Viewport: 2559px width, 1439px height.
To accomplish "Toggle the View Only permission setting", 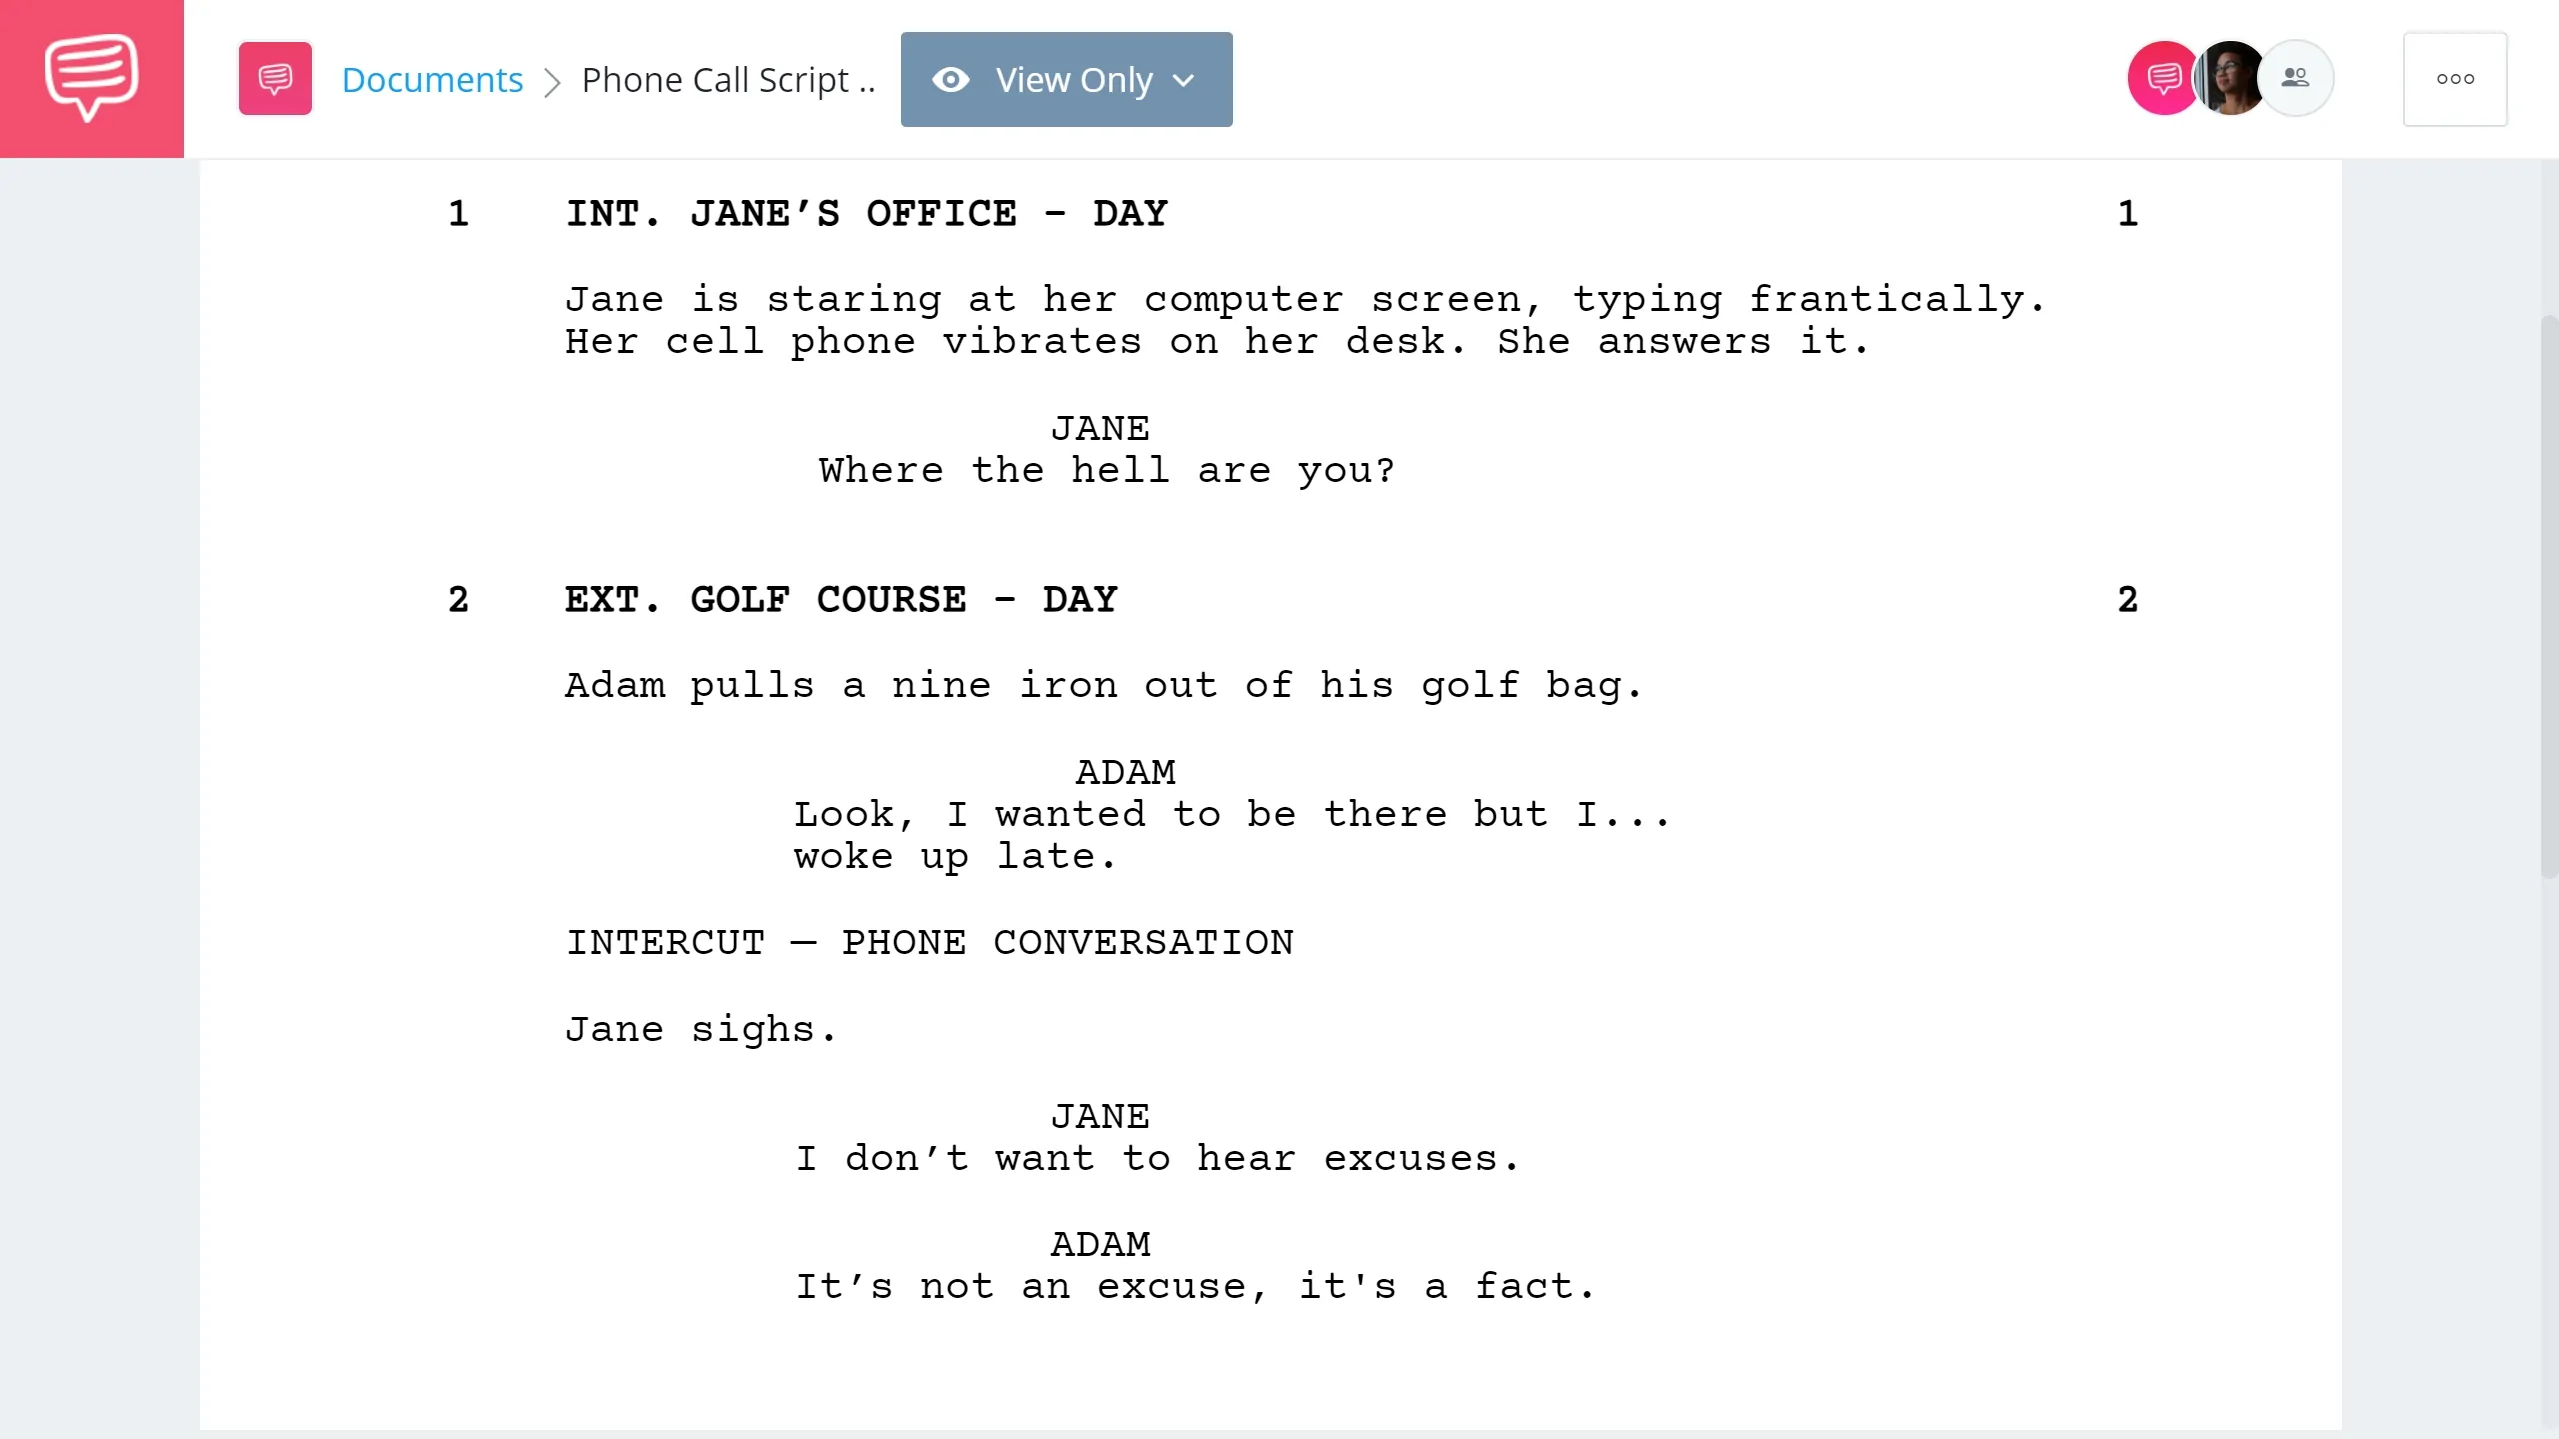I will pos(1065,79).
